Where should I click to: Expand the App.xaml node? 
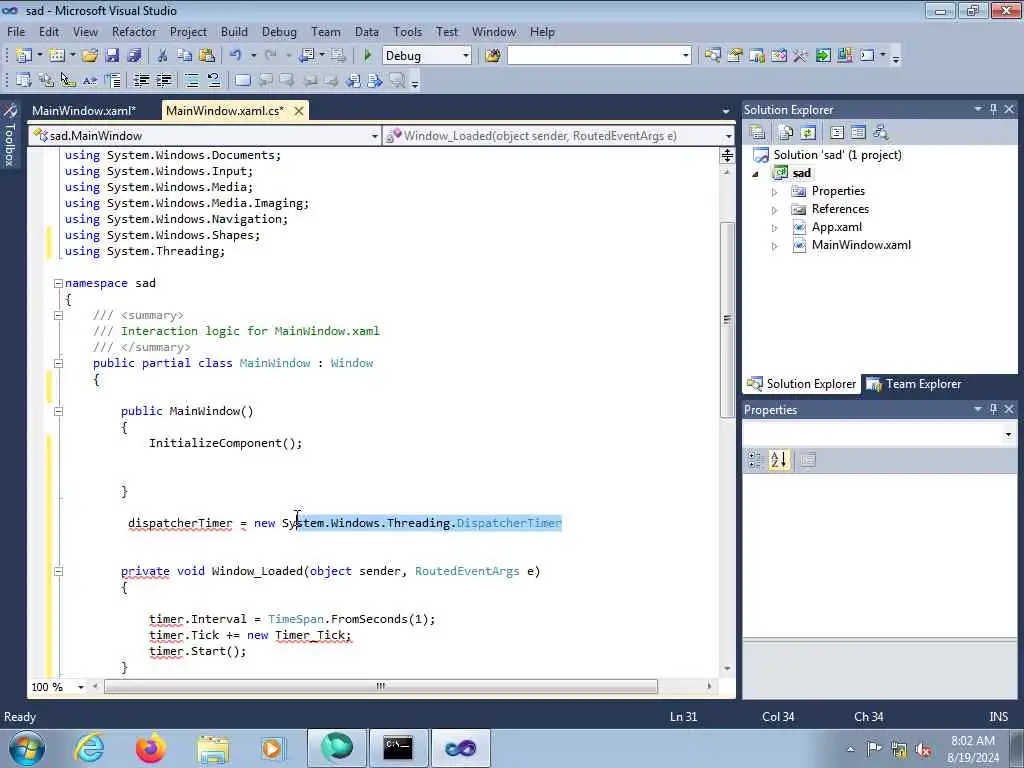tap(775, 229)
